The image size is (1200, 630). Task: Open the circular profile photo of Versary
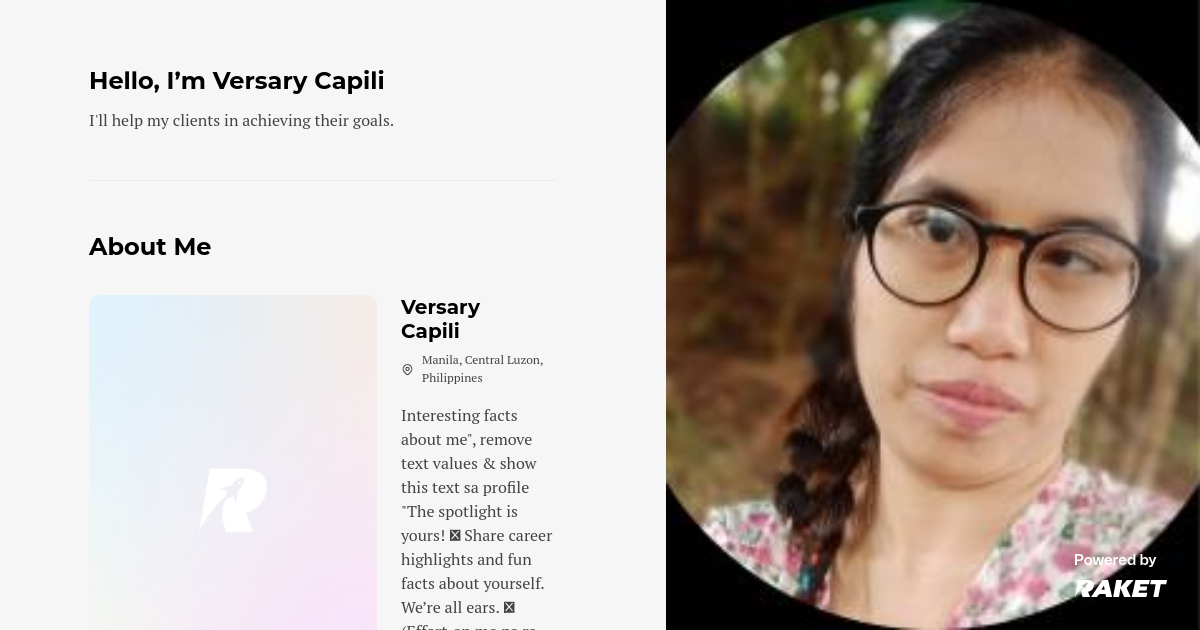[x=933, y=315]
